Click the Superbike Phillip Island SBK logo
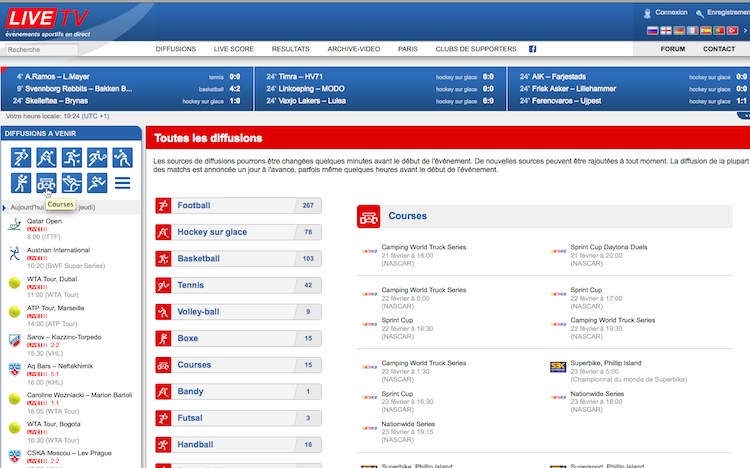Viewport: 750px width, 468px height. [558, 367]
